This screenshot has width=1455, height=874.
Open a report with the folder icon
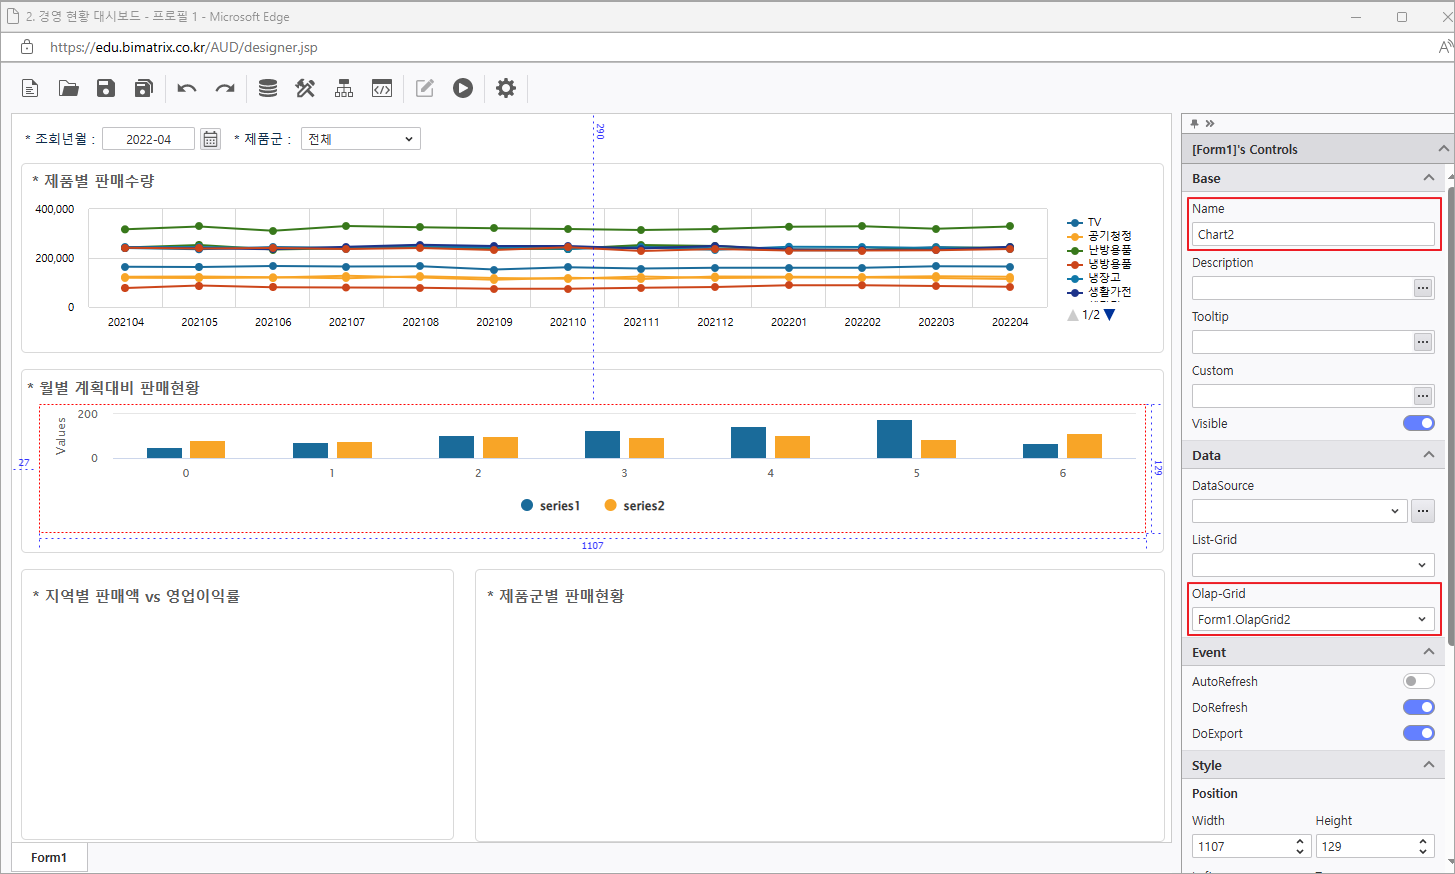pos(68,88)
